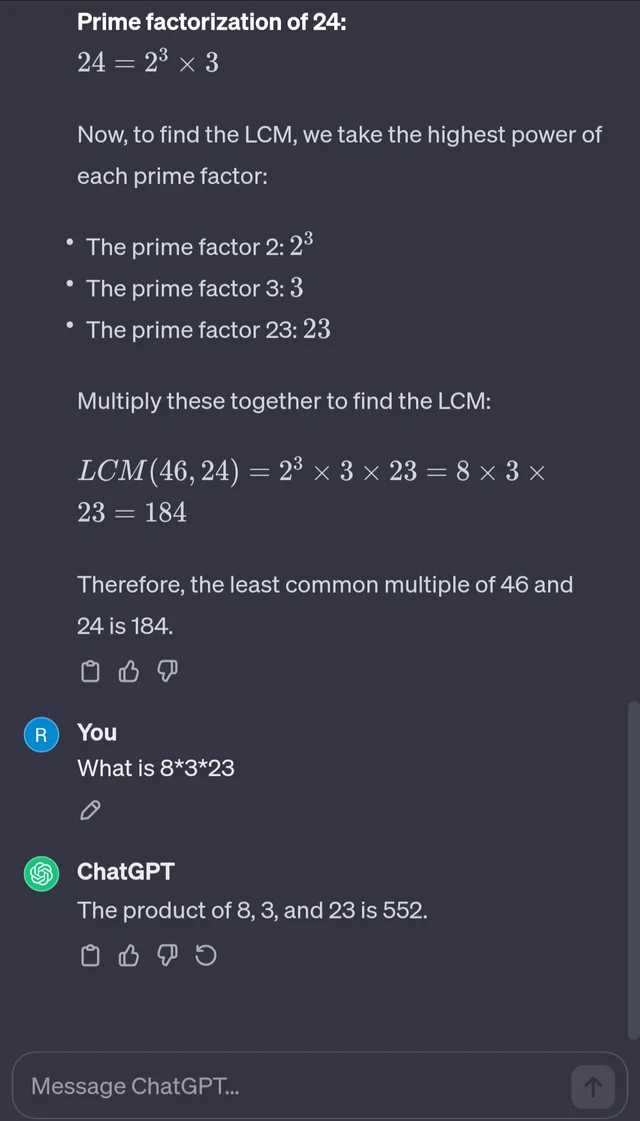Regenerate ChatGPT's product answer
The width and height of the screenshot is (640, 1121).
click(x=206, y=955)
